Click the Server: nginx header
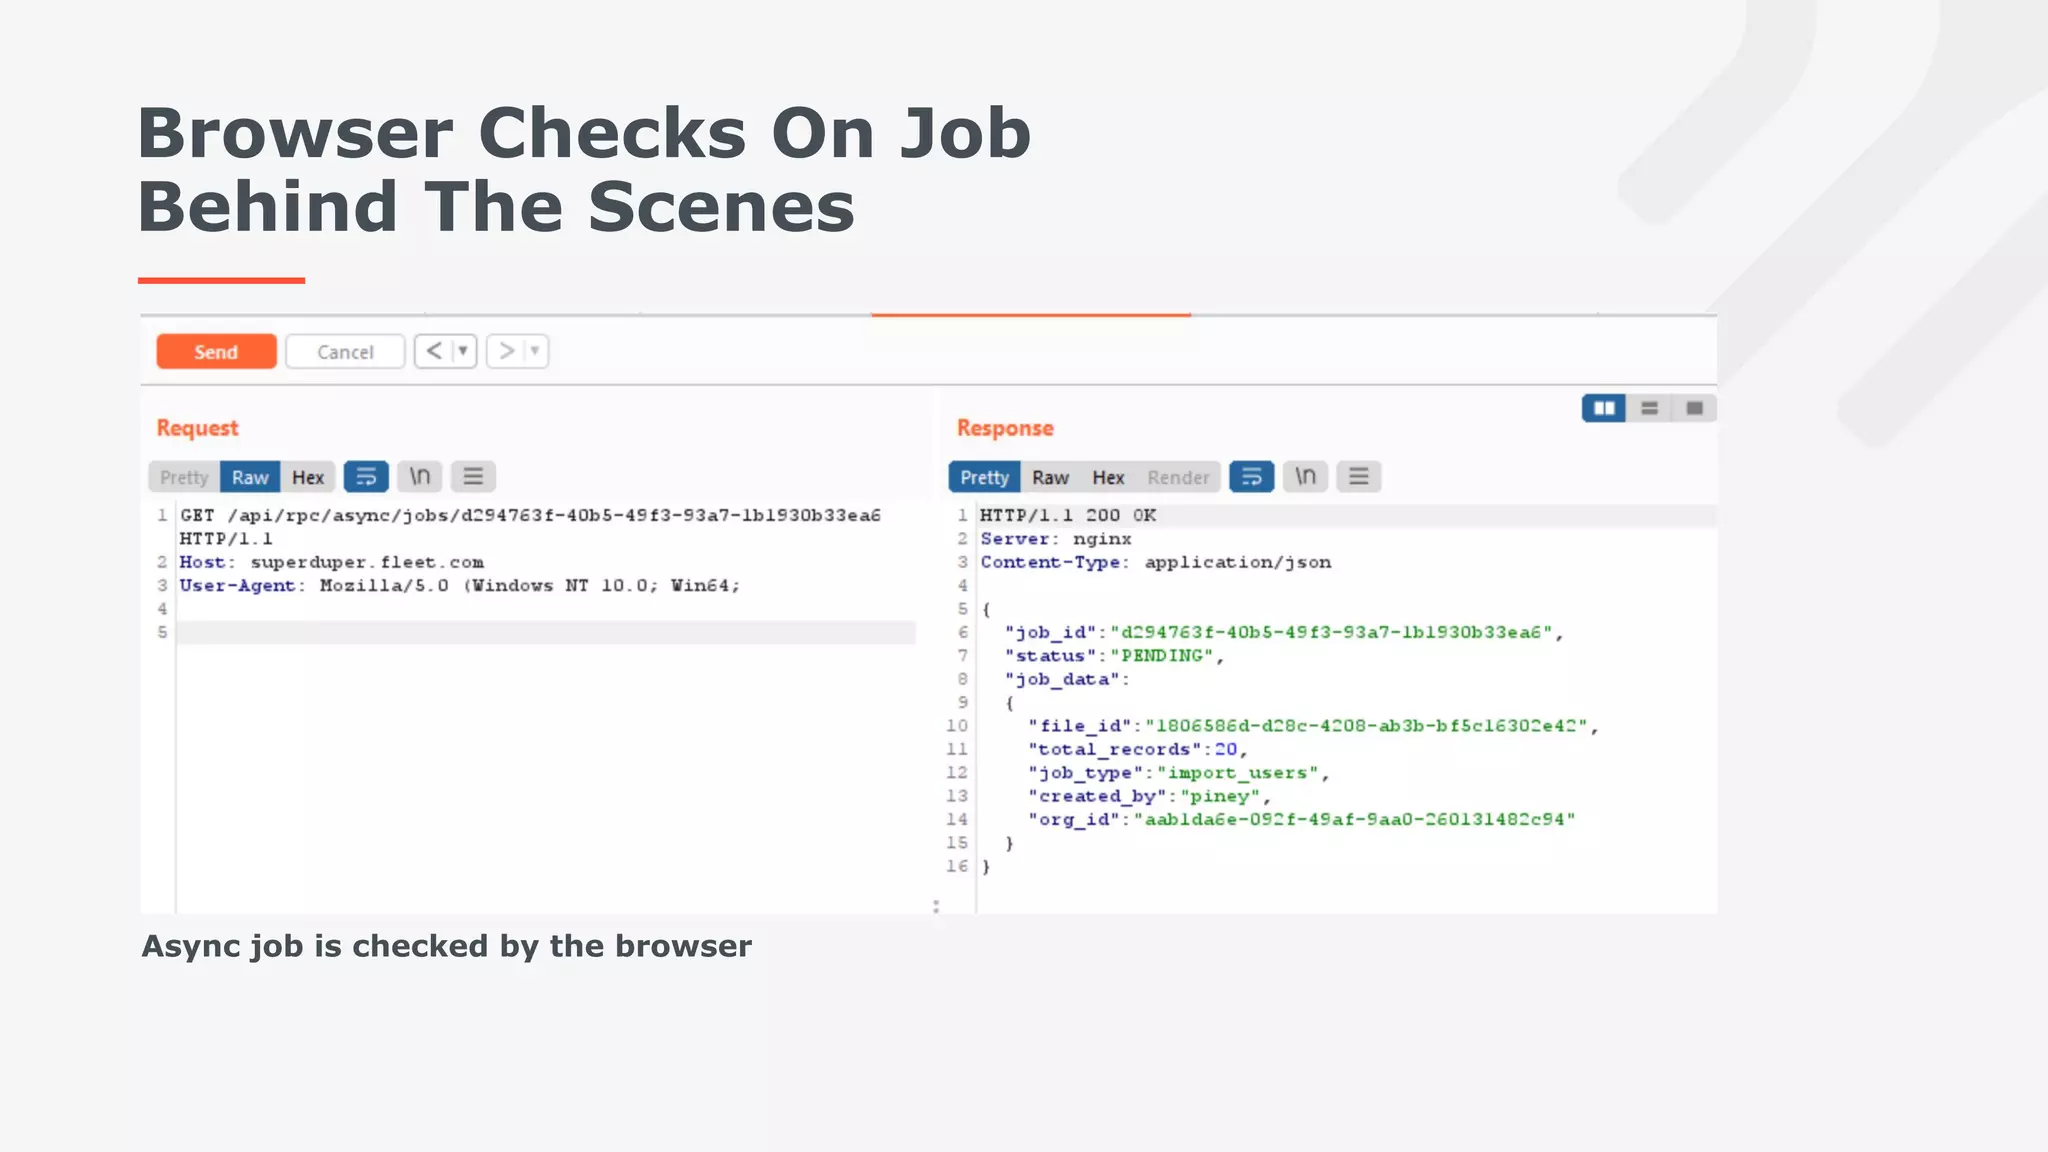The image size is (2048, 1152). point(1056,539)
